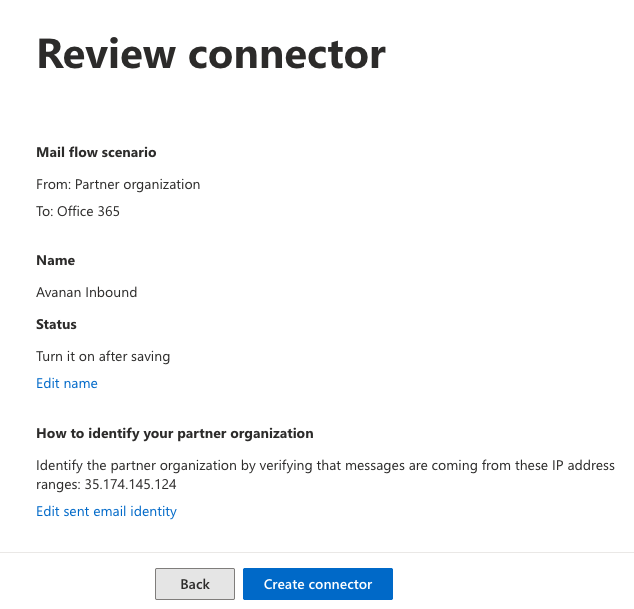Image resolution: width=634 pixels, height=609 pixels.
Task: Click the Turn it on after saving text
Action: coord(103,356)
